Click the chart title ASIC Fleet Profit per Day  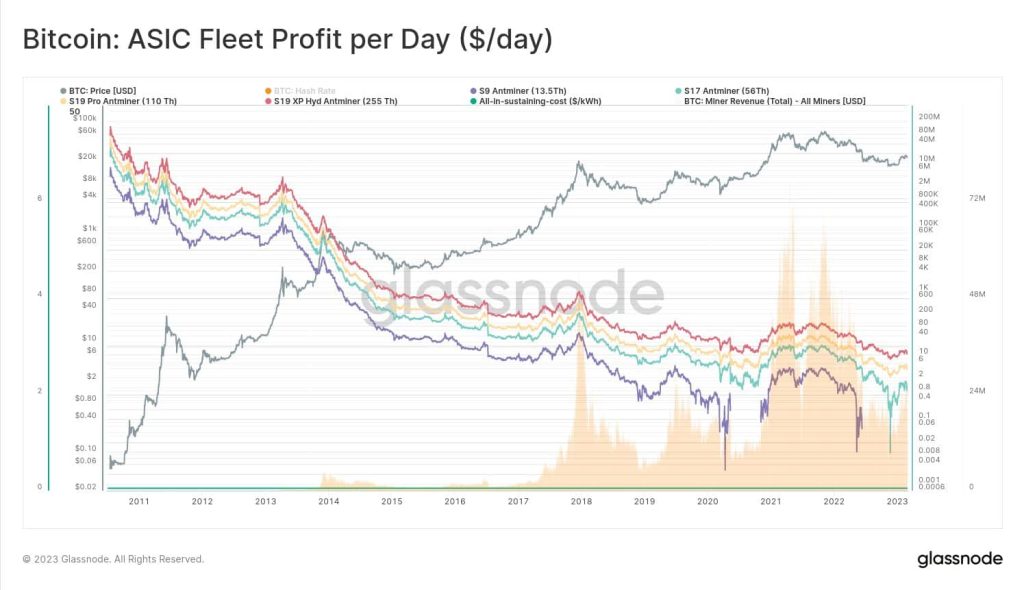pyautogui.click(x=287, y=40)
